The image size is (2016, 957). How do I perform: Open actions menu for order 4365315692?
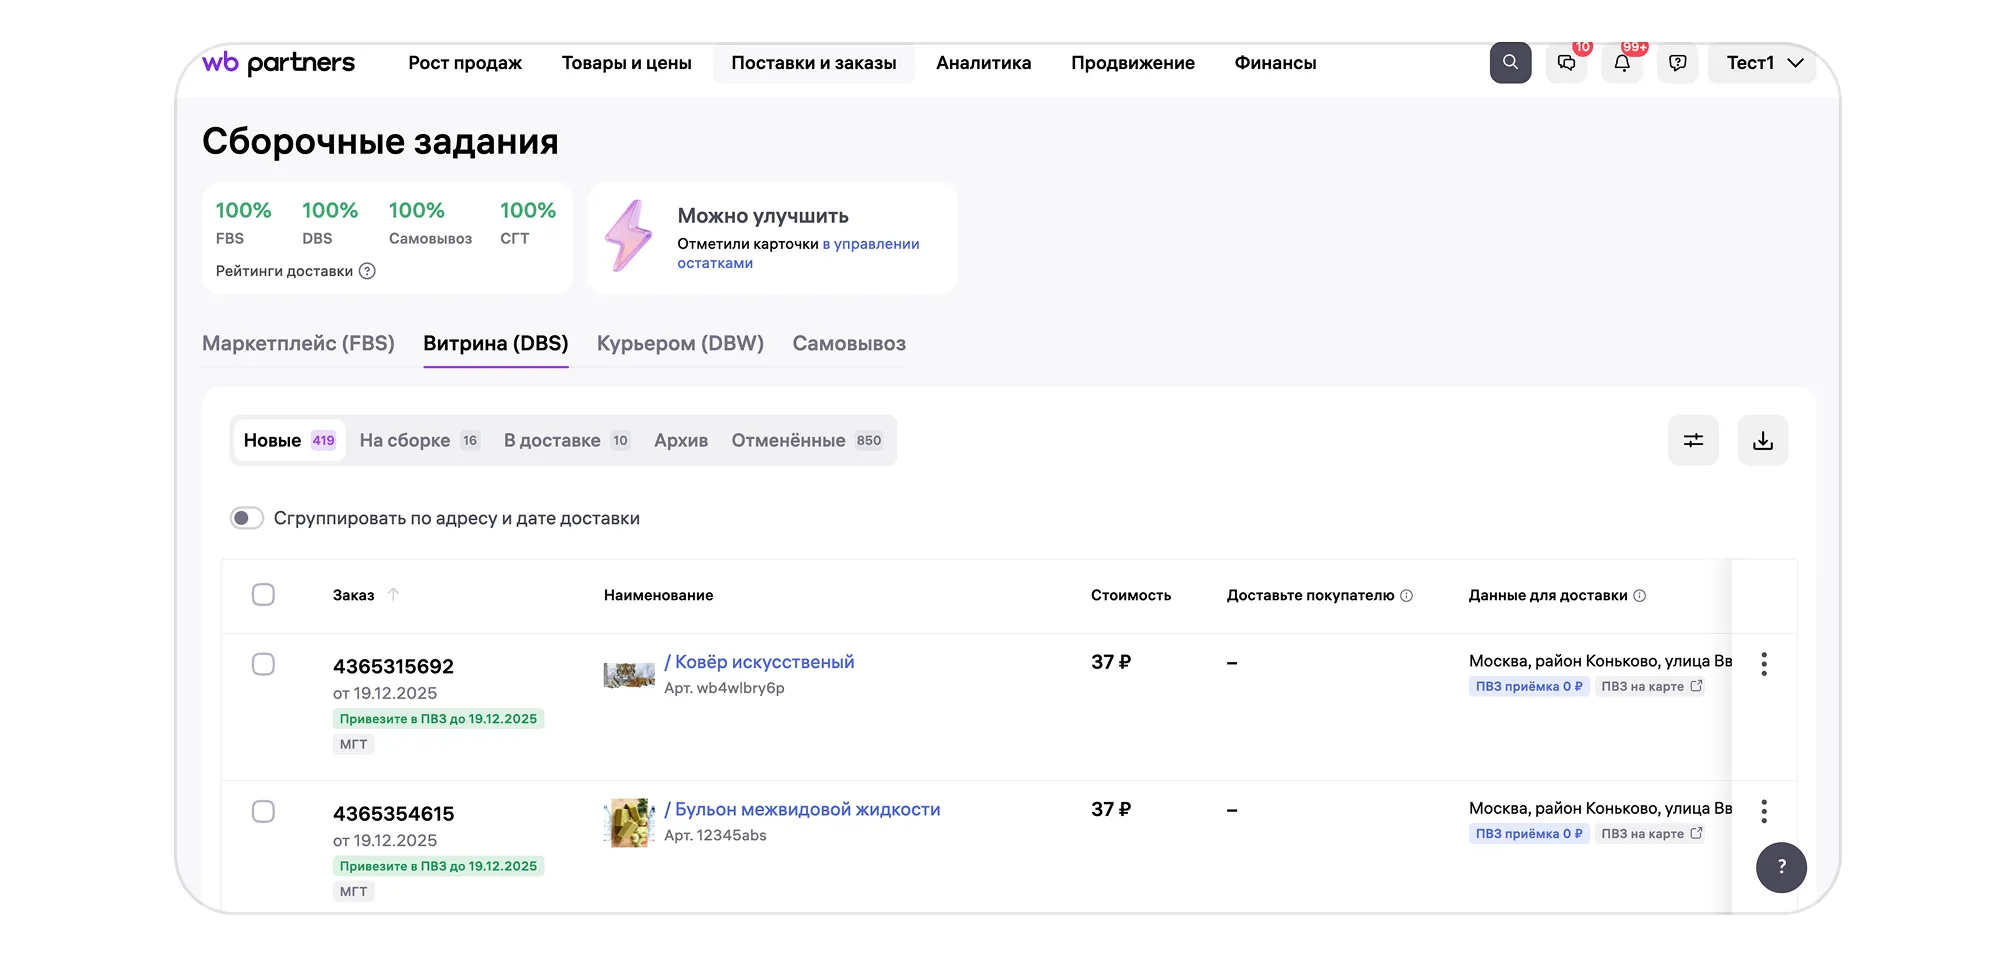1764,664
